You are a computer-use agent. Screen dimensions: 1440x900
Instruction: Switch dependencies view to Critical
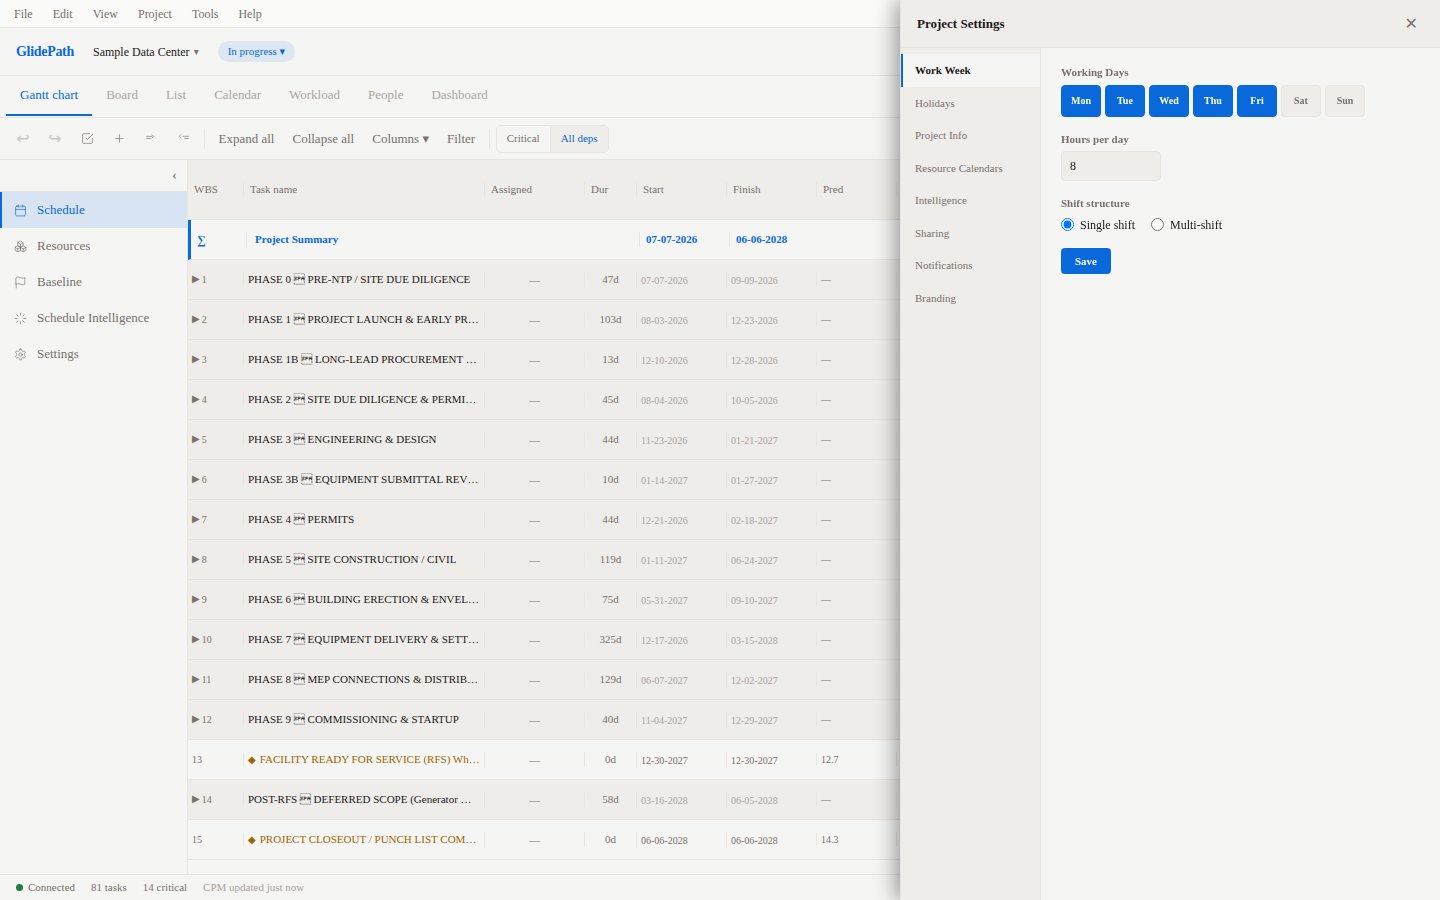pos(523,139)
